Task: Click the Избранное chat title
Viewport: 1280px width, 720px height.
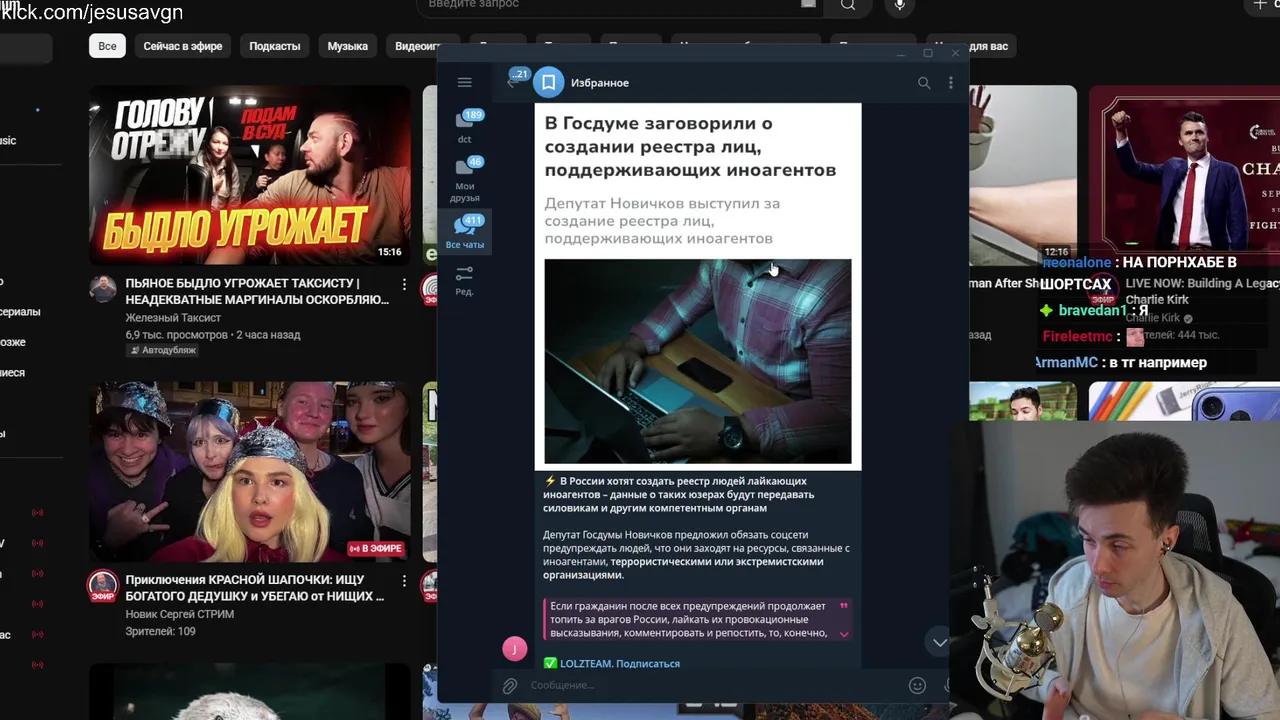Action: click(600, 83)
